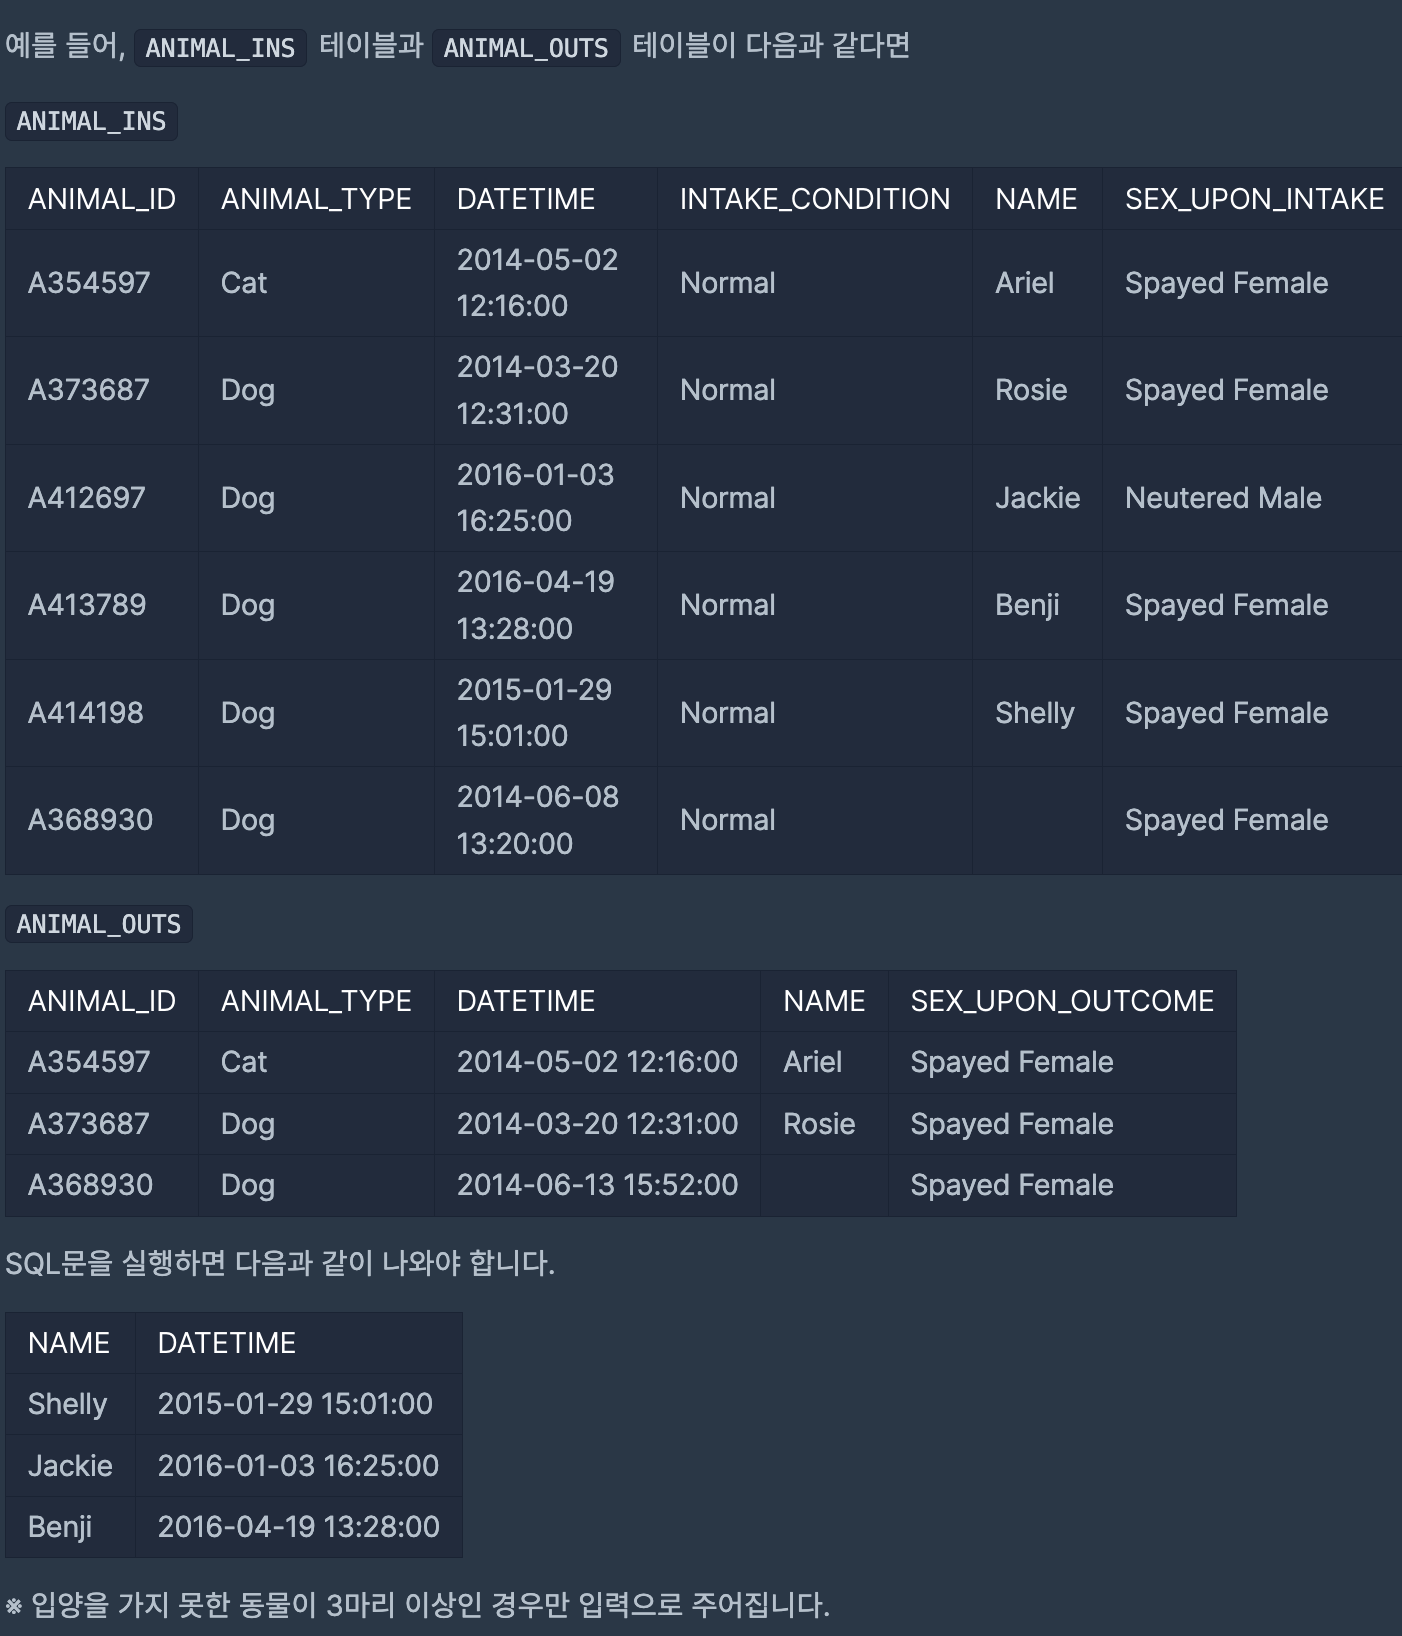Click the SEX_UPON_INTAKE column header
The height and width of the screenshot is (1636, 1402).
(x=1254, y=199)
